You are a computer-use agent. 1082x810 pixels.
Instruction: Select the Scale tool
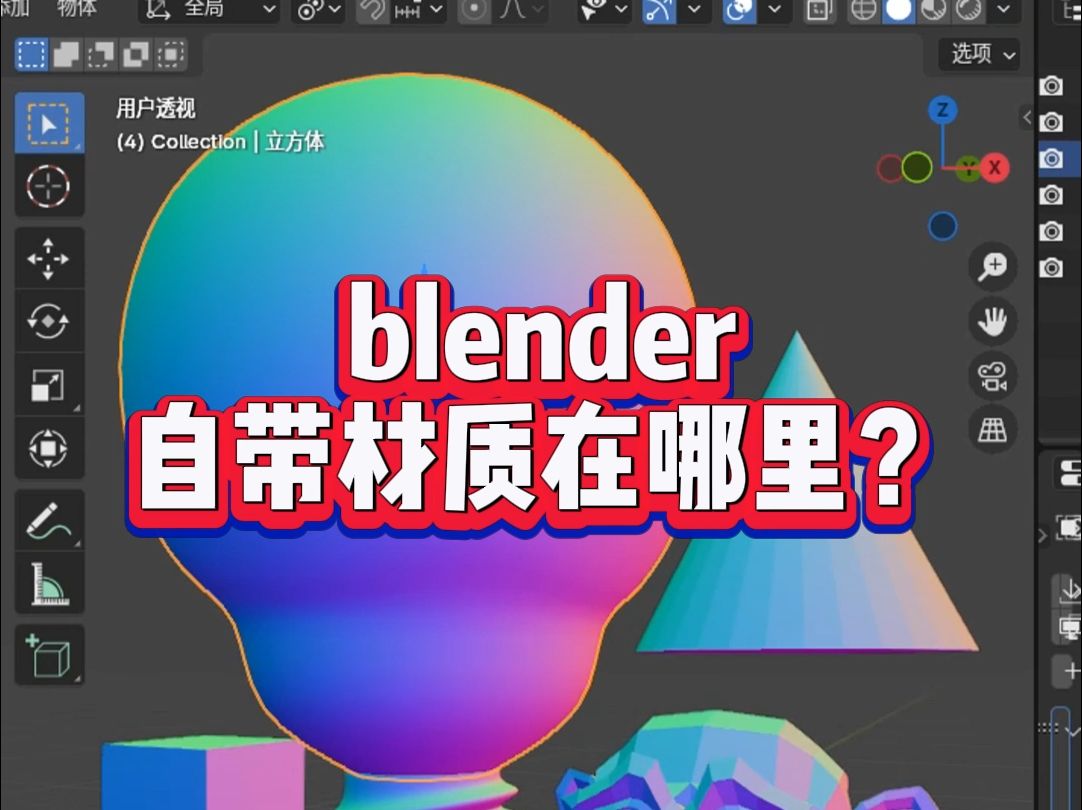point(50,387)
